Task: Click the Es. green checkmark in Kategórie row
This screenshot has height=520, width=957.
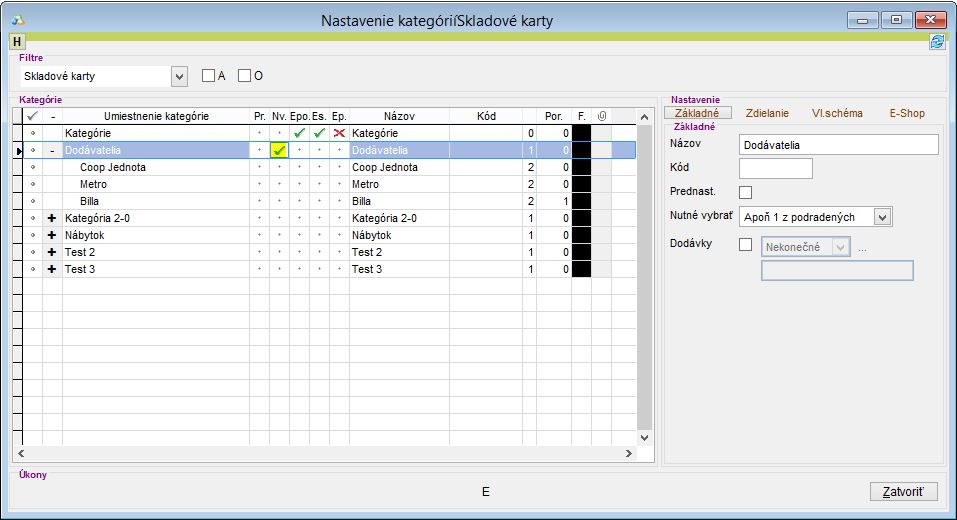Action: (x=319, y=133)
